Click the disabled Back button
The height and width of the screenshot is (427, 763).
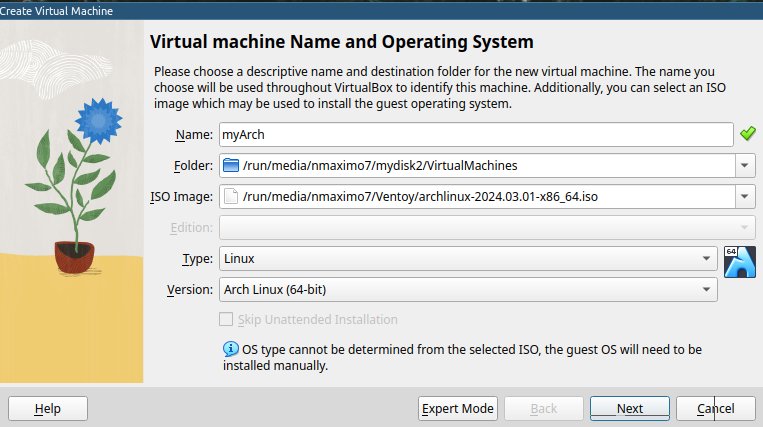click(x=543, y=408)
